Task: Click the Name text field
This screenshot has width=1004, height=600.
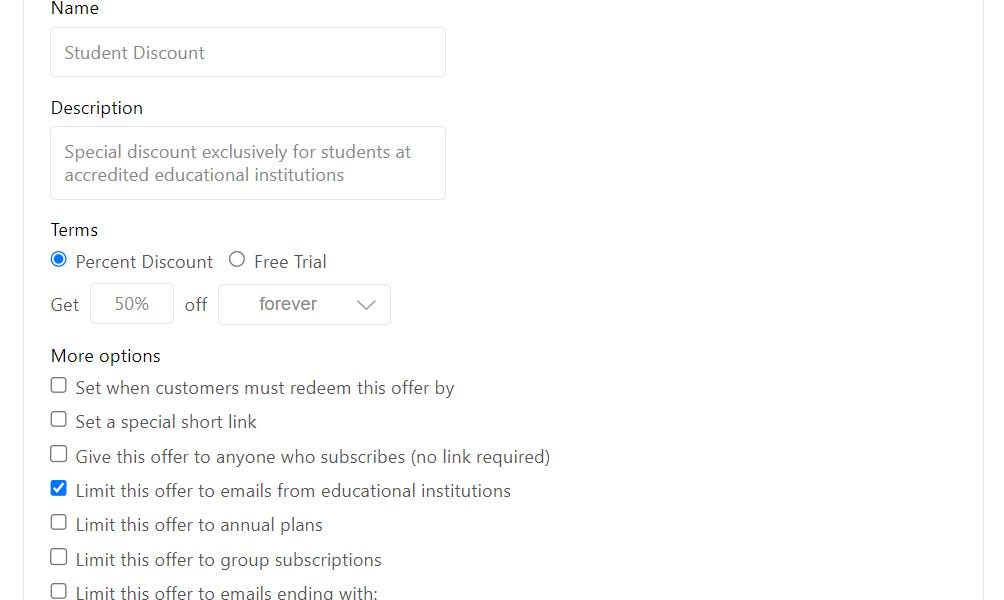Action: point(247,51)
